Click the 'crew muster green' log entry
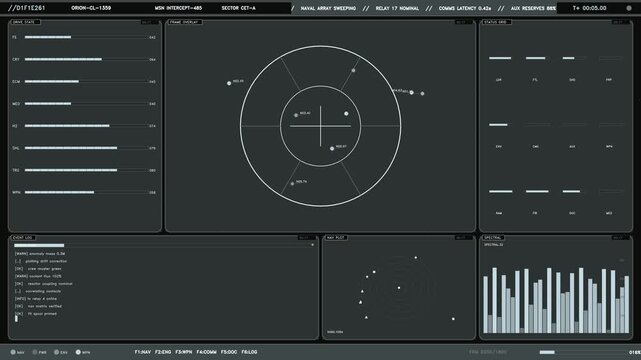641x360 pixels. [x=38, y=269]
